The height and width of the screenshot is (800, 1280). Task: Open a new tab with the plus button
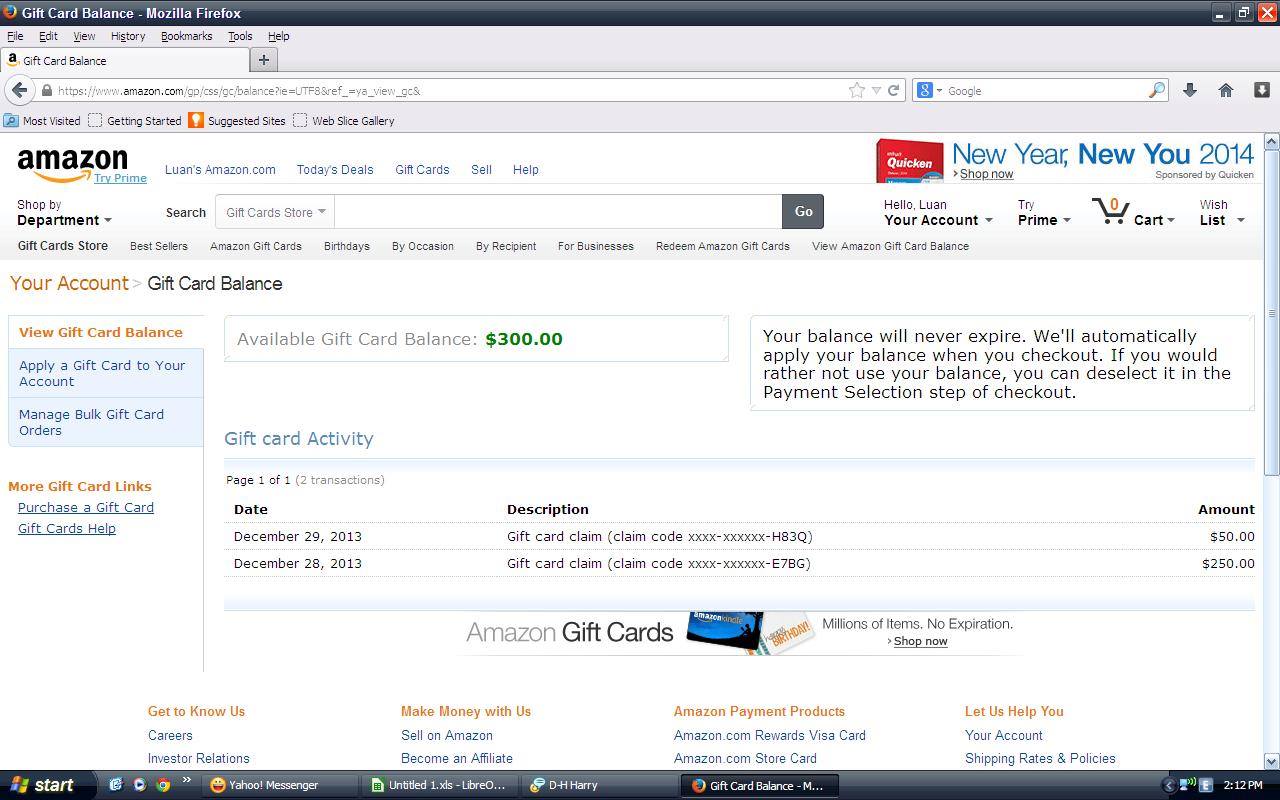tap(264, 60)
